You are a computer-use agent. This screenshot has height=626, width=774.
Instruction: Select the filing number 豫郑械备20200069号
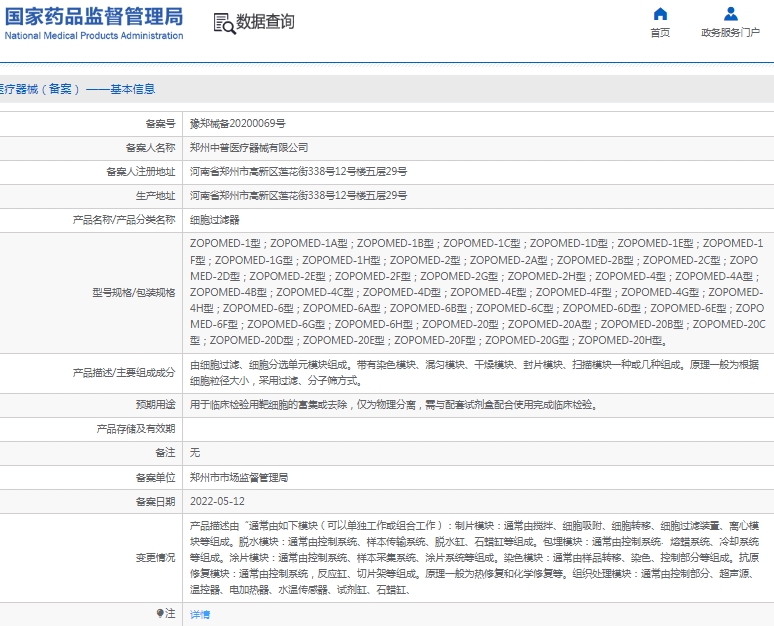(237, 123)
